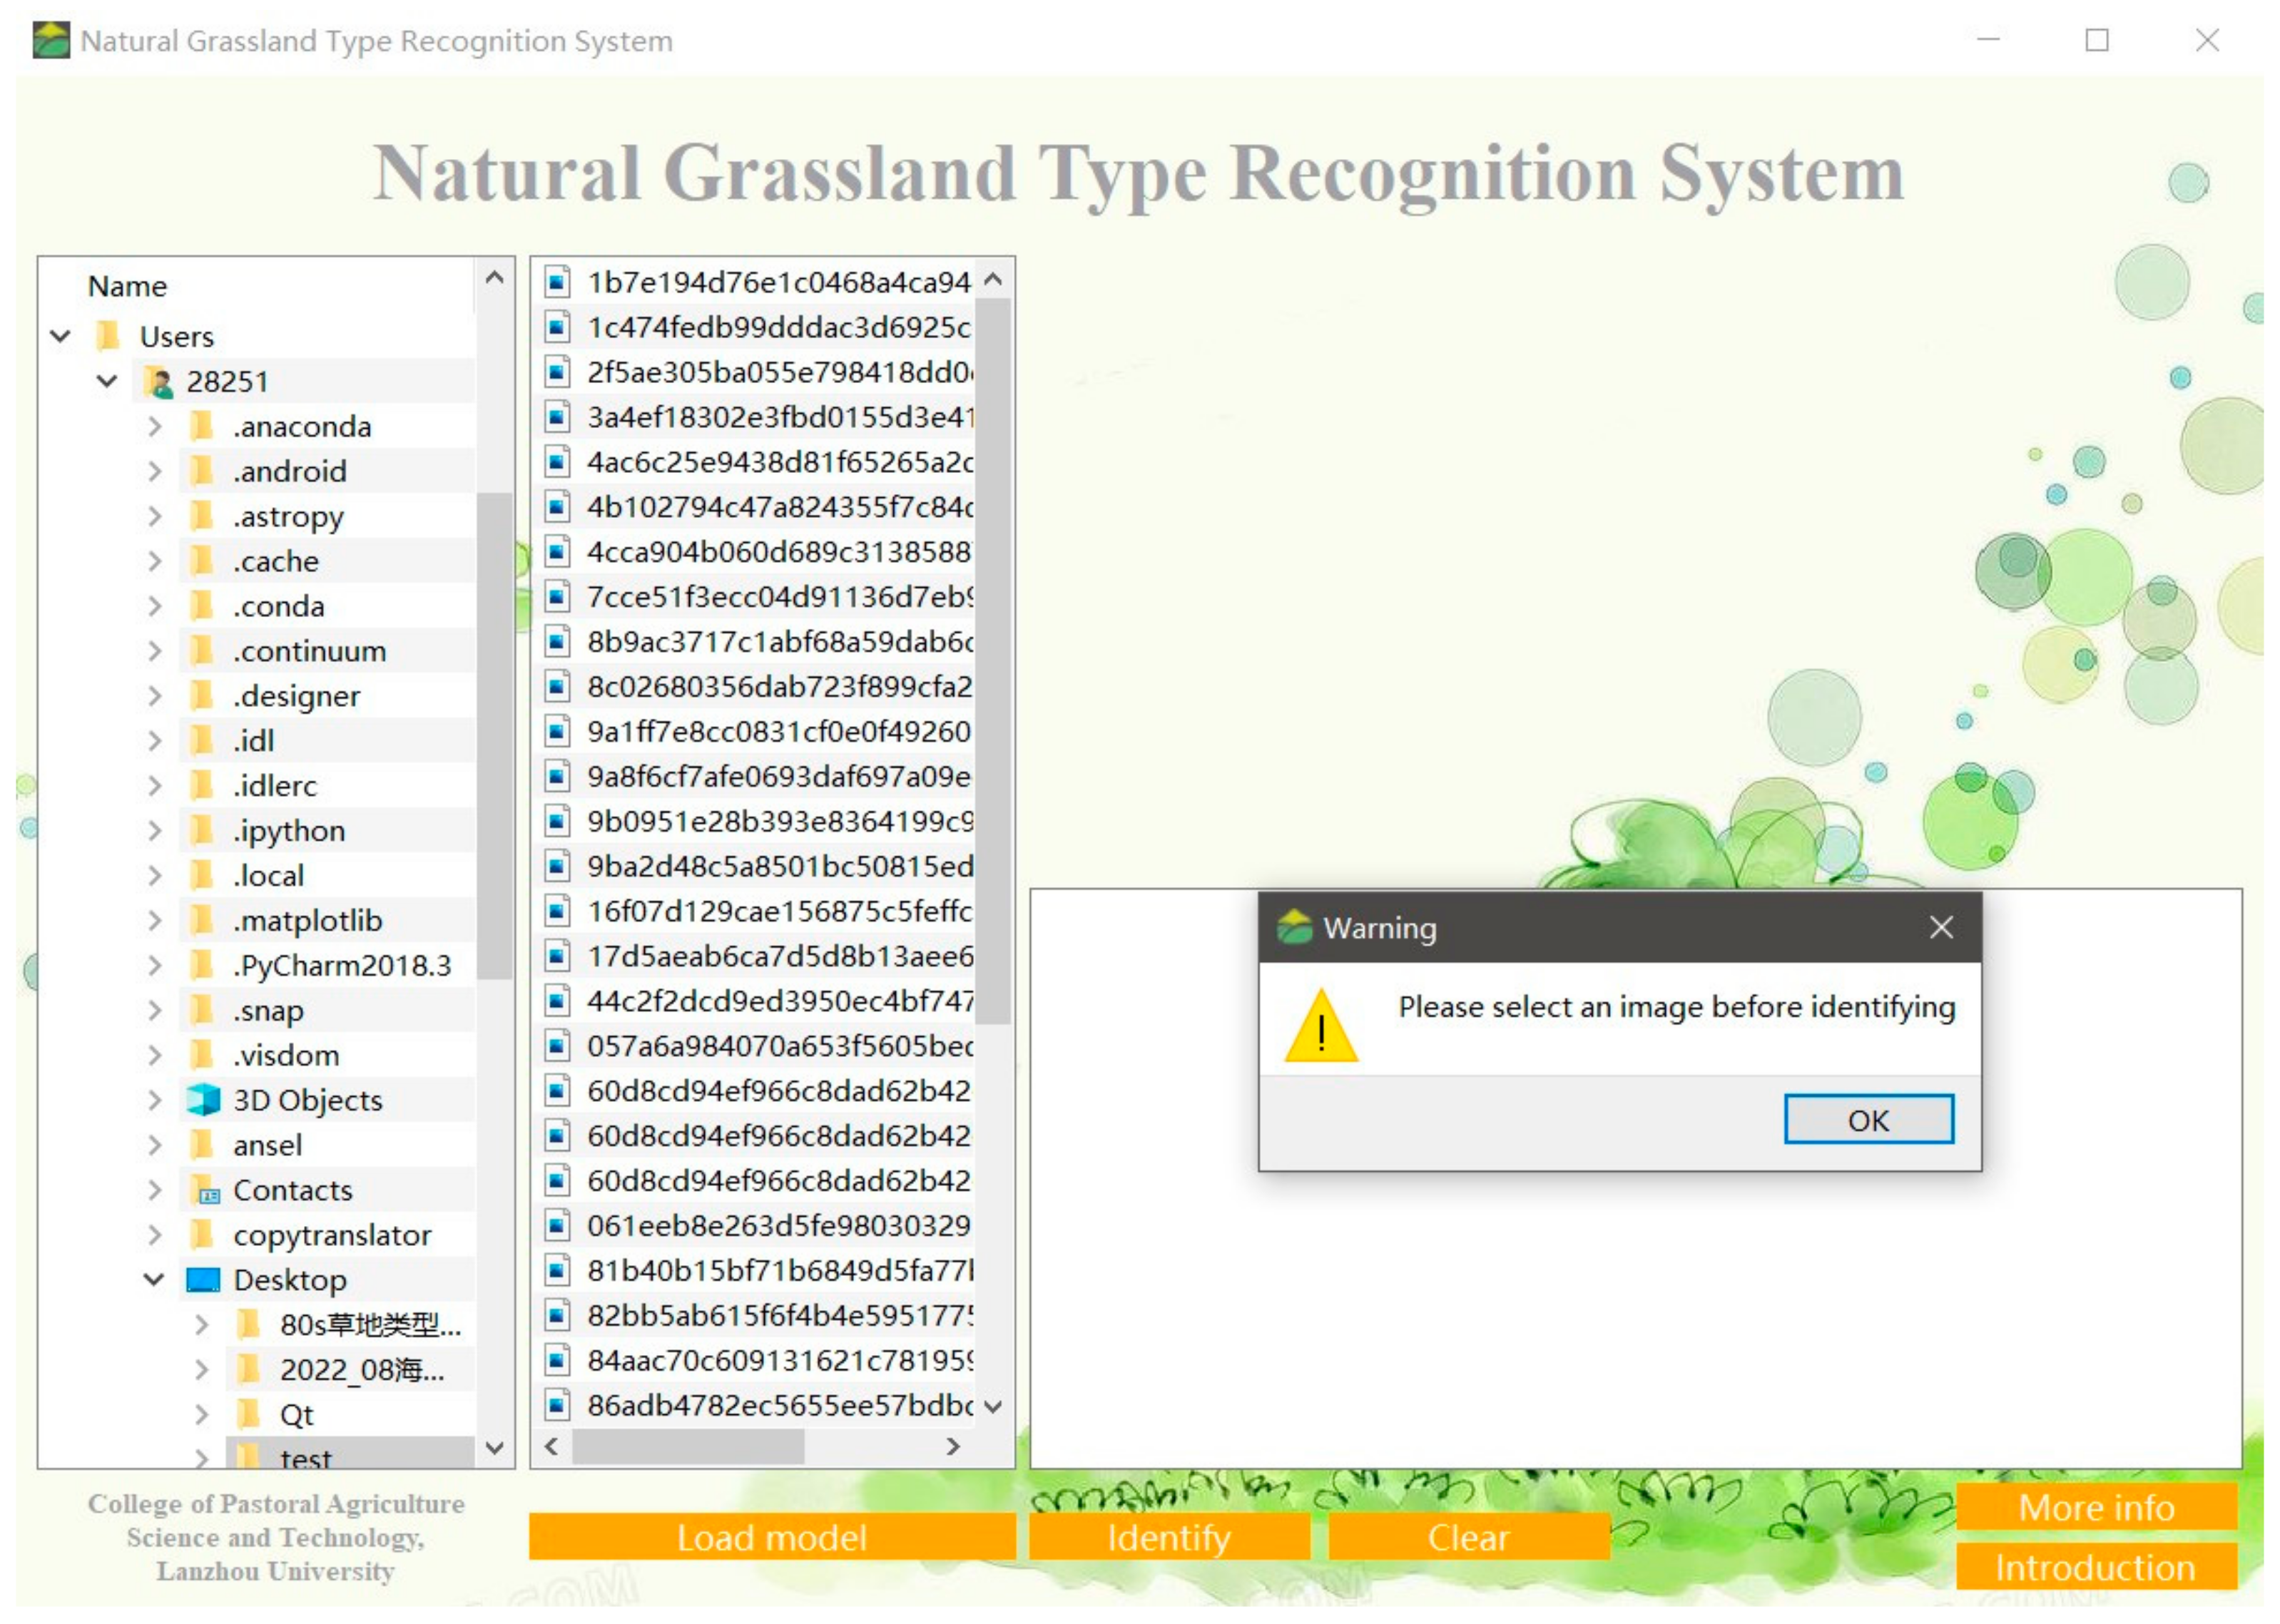Collapse the 28251 user folder node
This screenshot has width=2280, height=1624.
tap(107, 381)
